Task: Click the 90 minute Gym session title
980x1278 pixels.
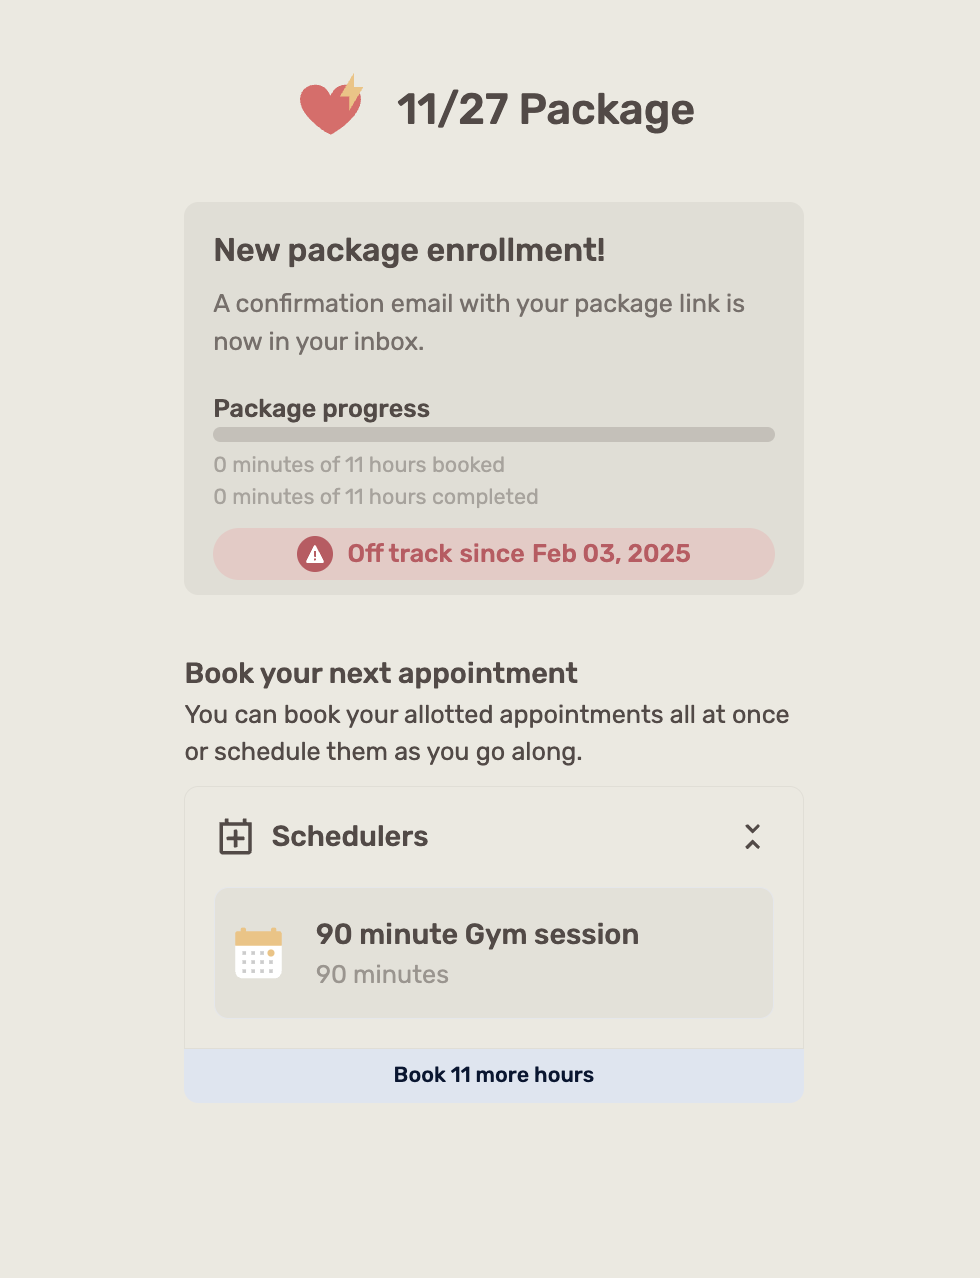Action: pos(477,934)
